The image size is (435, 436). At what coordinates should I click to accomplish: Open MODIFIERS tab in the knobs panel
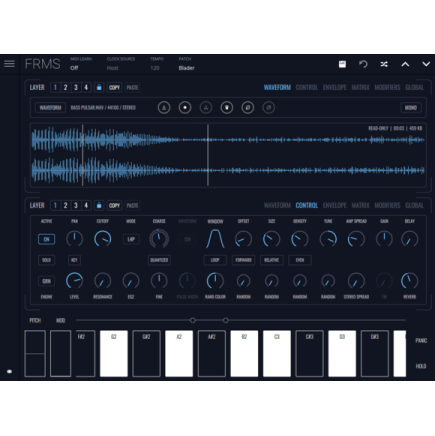(387, 205)
